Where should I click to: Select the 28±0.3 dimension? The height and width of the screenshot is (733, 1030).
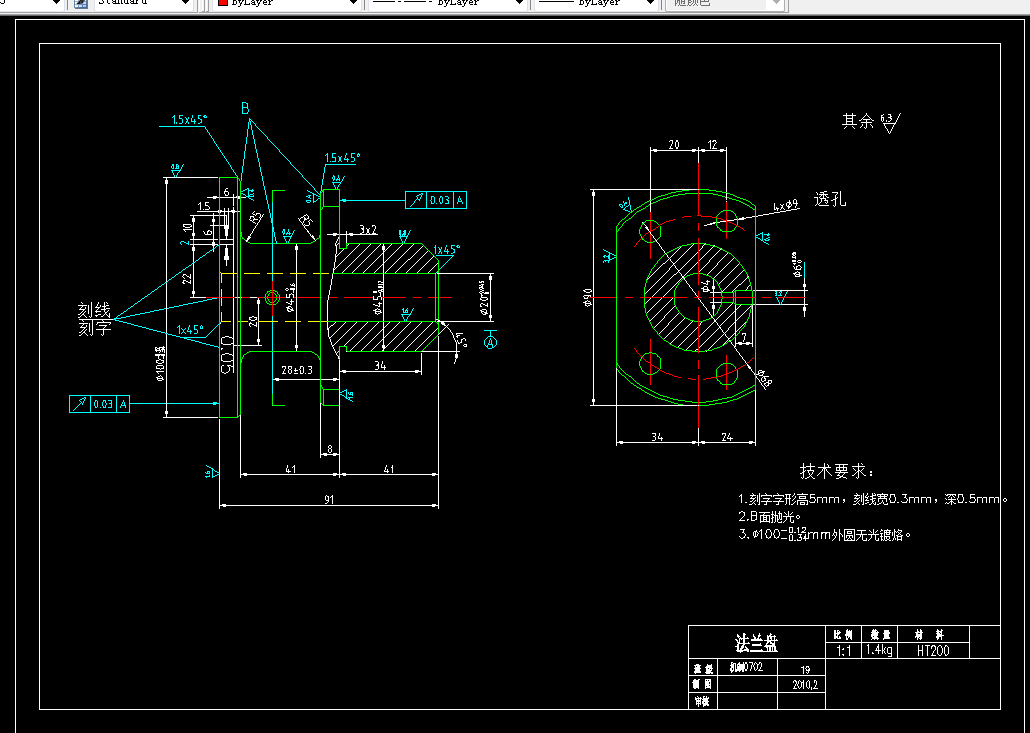tap(297, 370)
